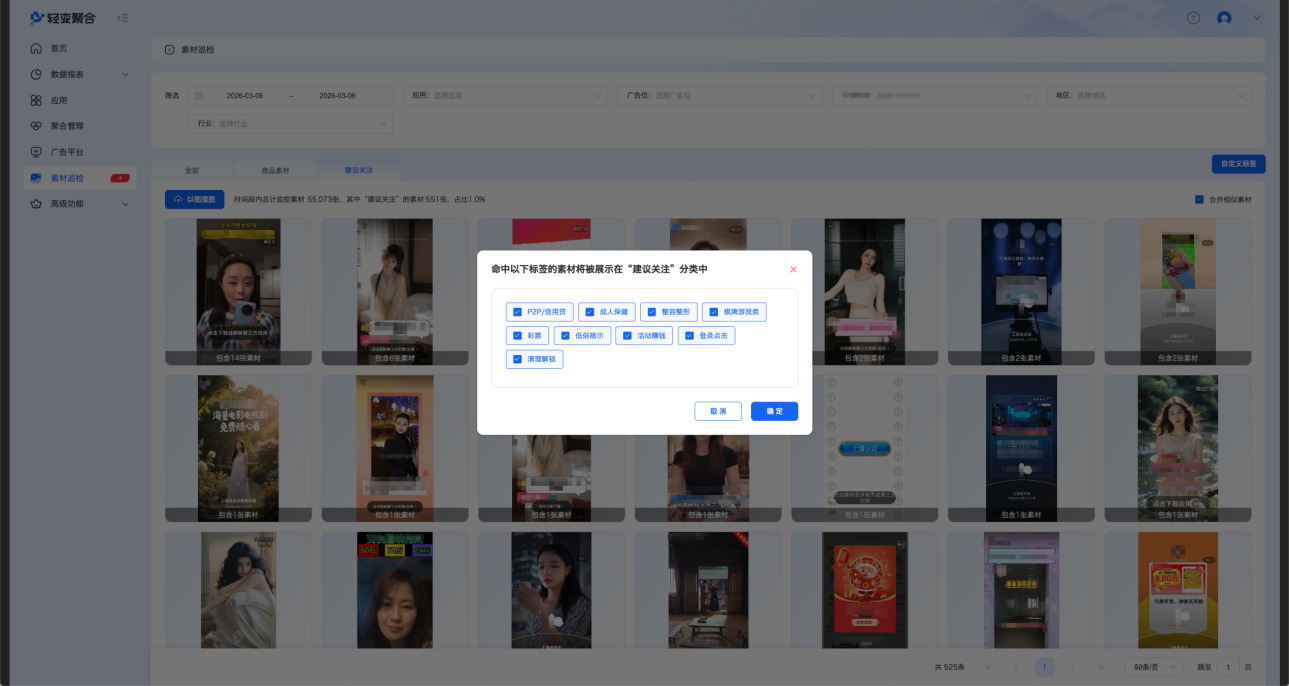This screenshot has width=1289, height=686.
Task: Click the back arrow next to 素材巡检 title
Action: [169, 50]
